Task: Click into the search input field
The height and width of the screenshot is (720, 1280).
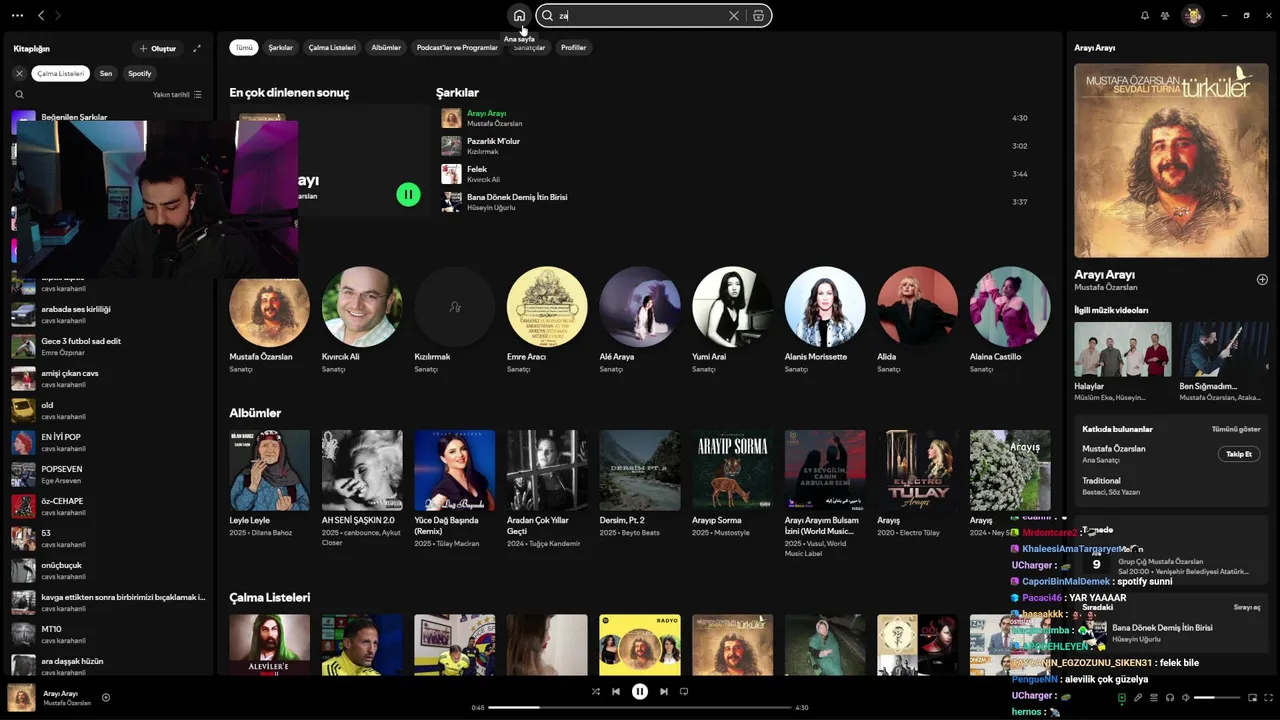Action: pos(640,16)
